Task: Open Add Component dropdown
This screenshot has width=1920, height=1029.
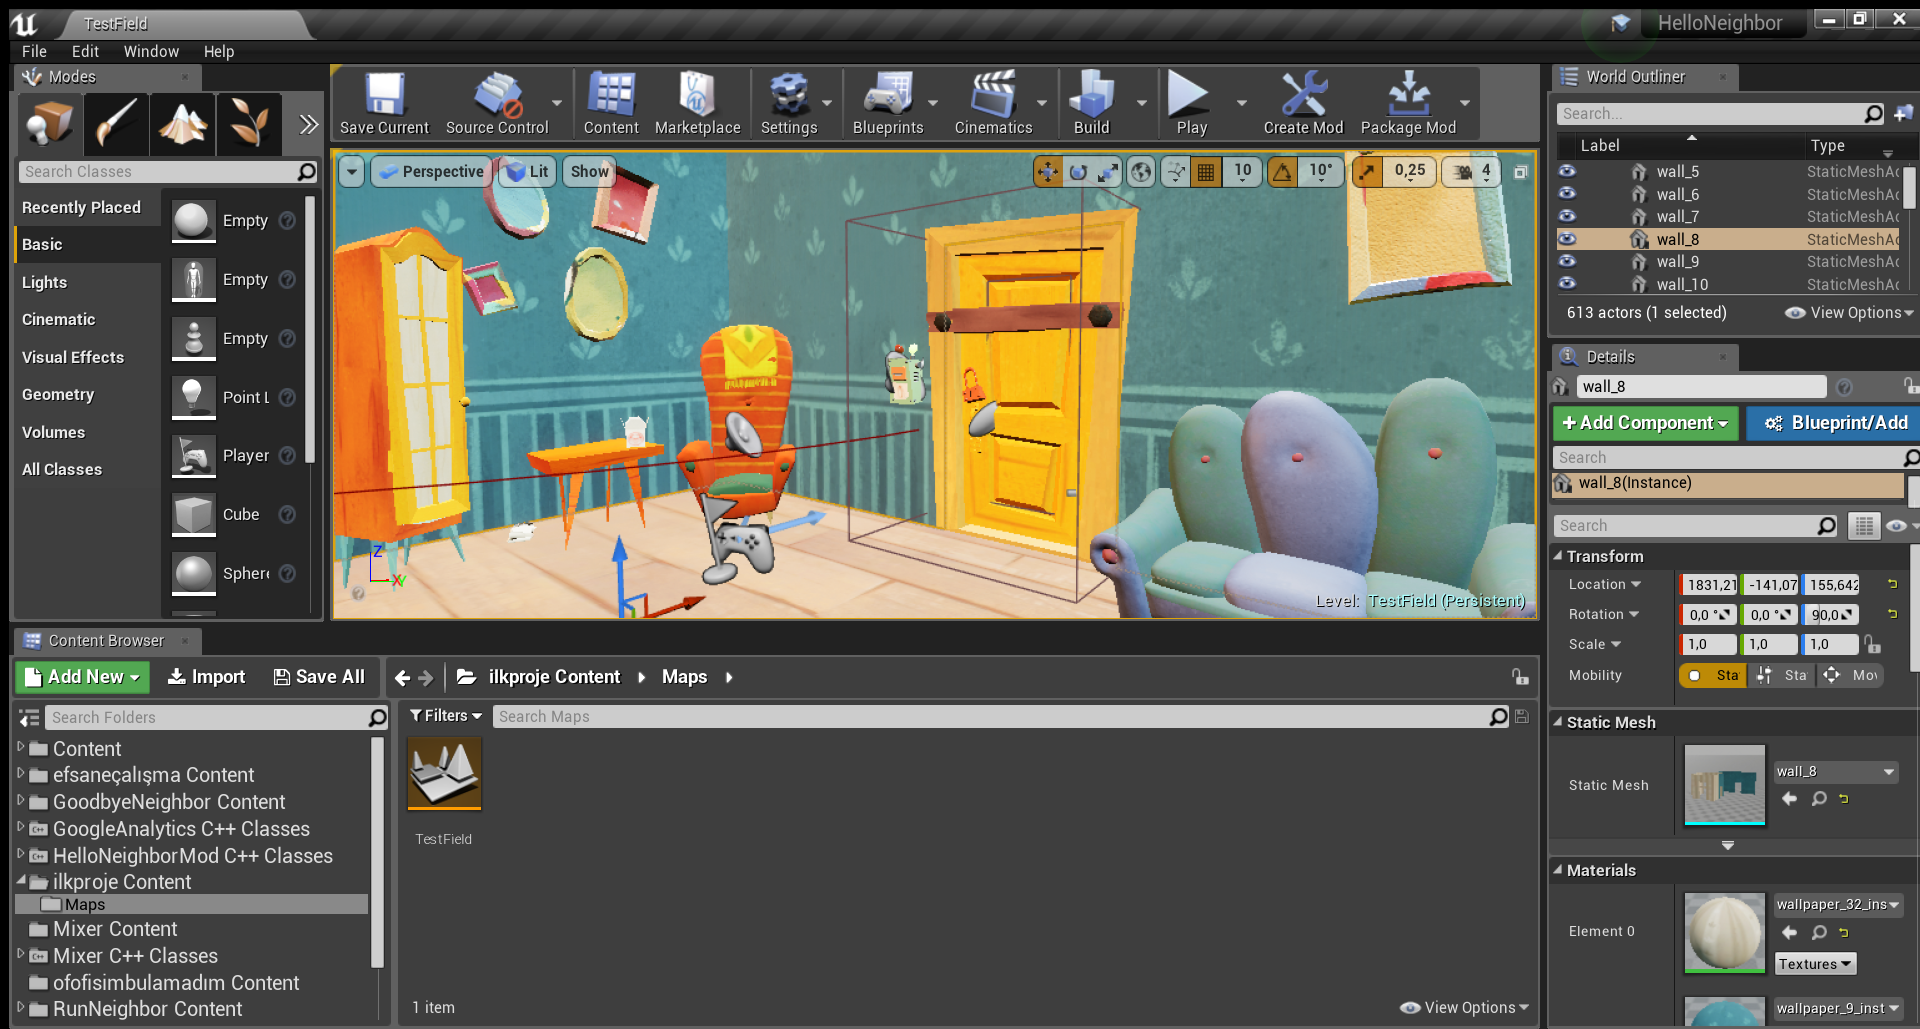Action: tap(1645, 423)
